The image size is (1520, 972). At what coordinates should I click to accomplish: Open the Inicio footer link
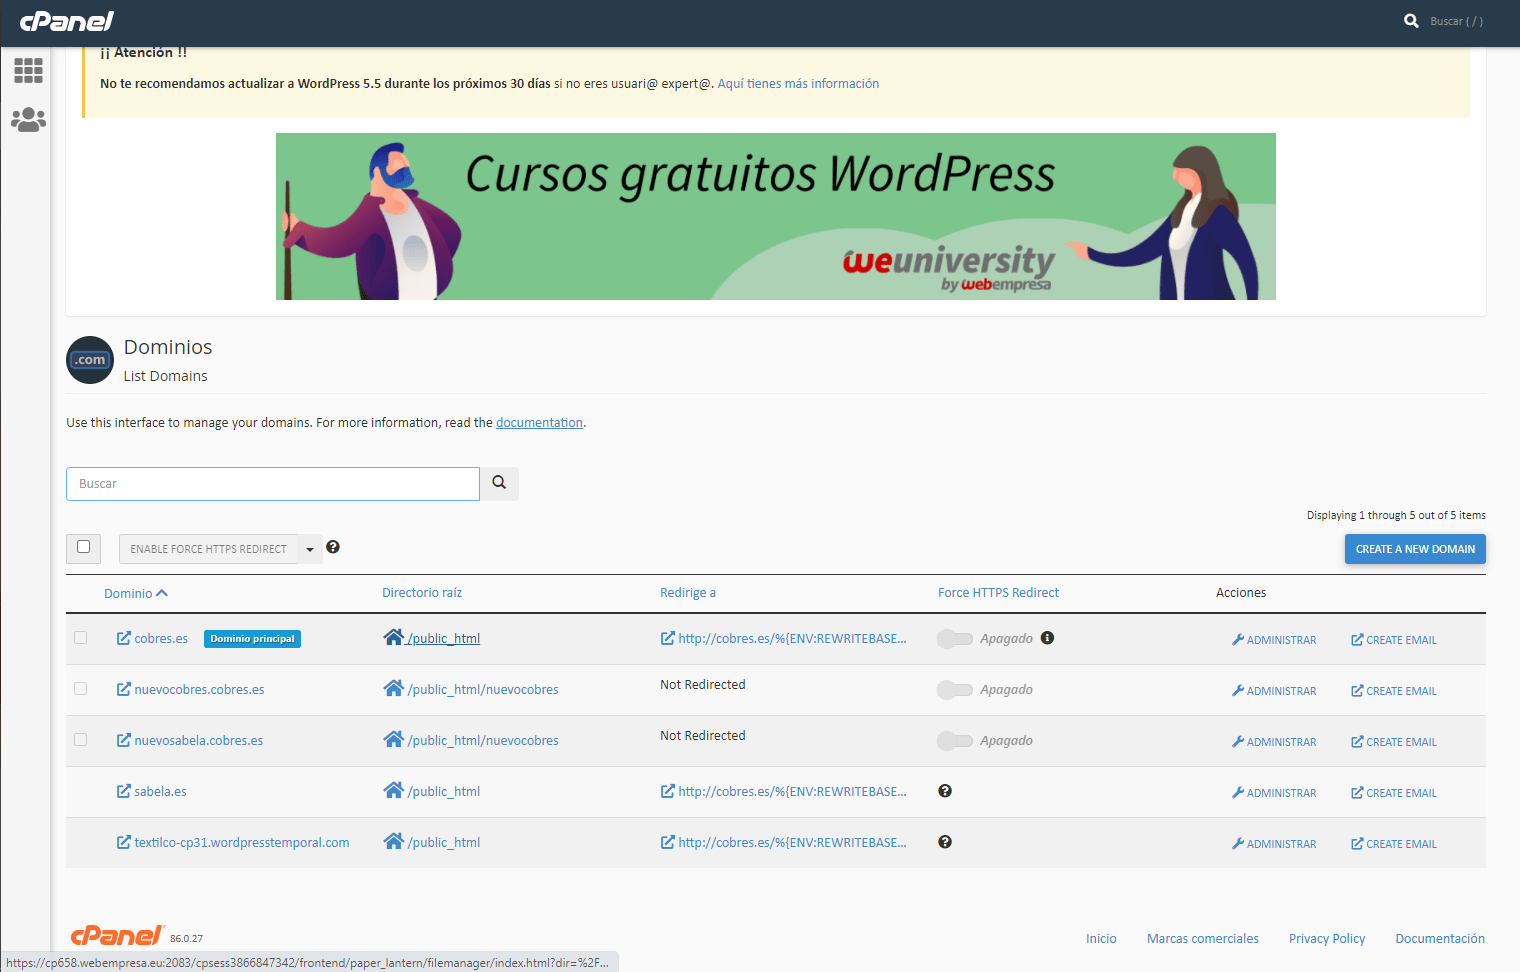click(1101, 938)
